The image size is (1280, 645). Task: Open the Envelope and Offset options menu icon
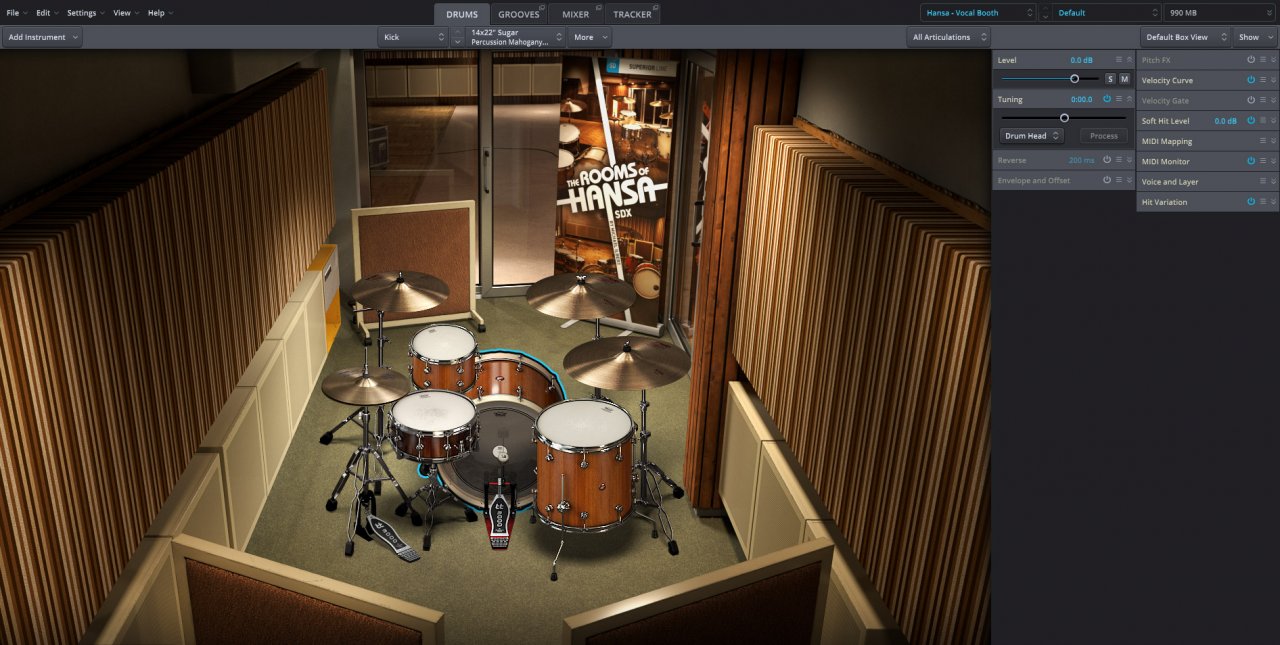point(1119,180)
